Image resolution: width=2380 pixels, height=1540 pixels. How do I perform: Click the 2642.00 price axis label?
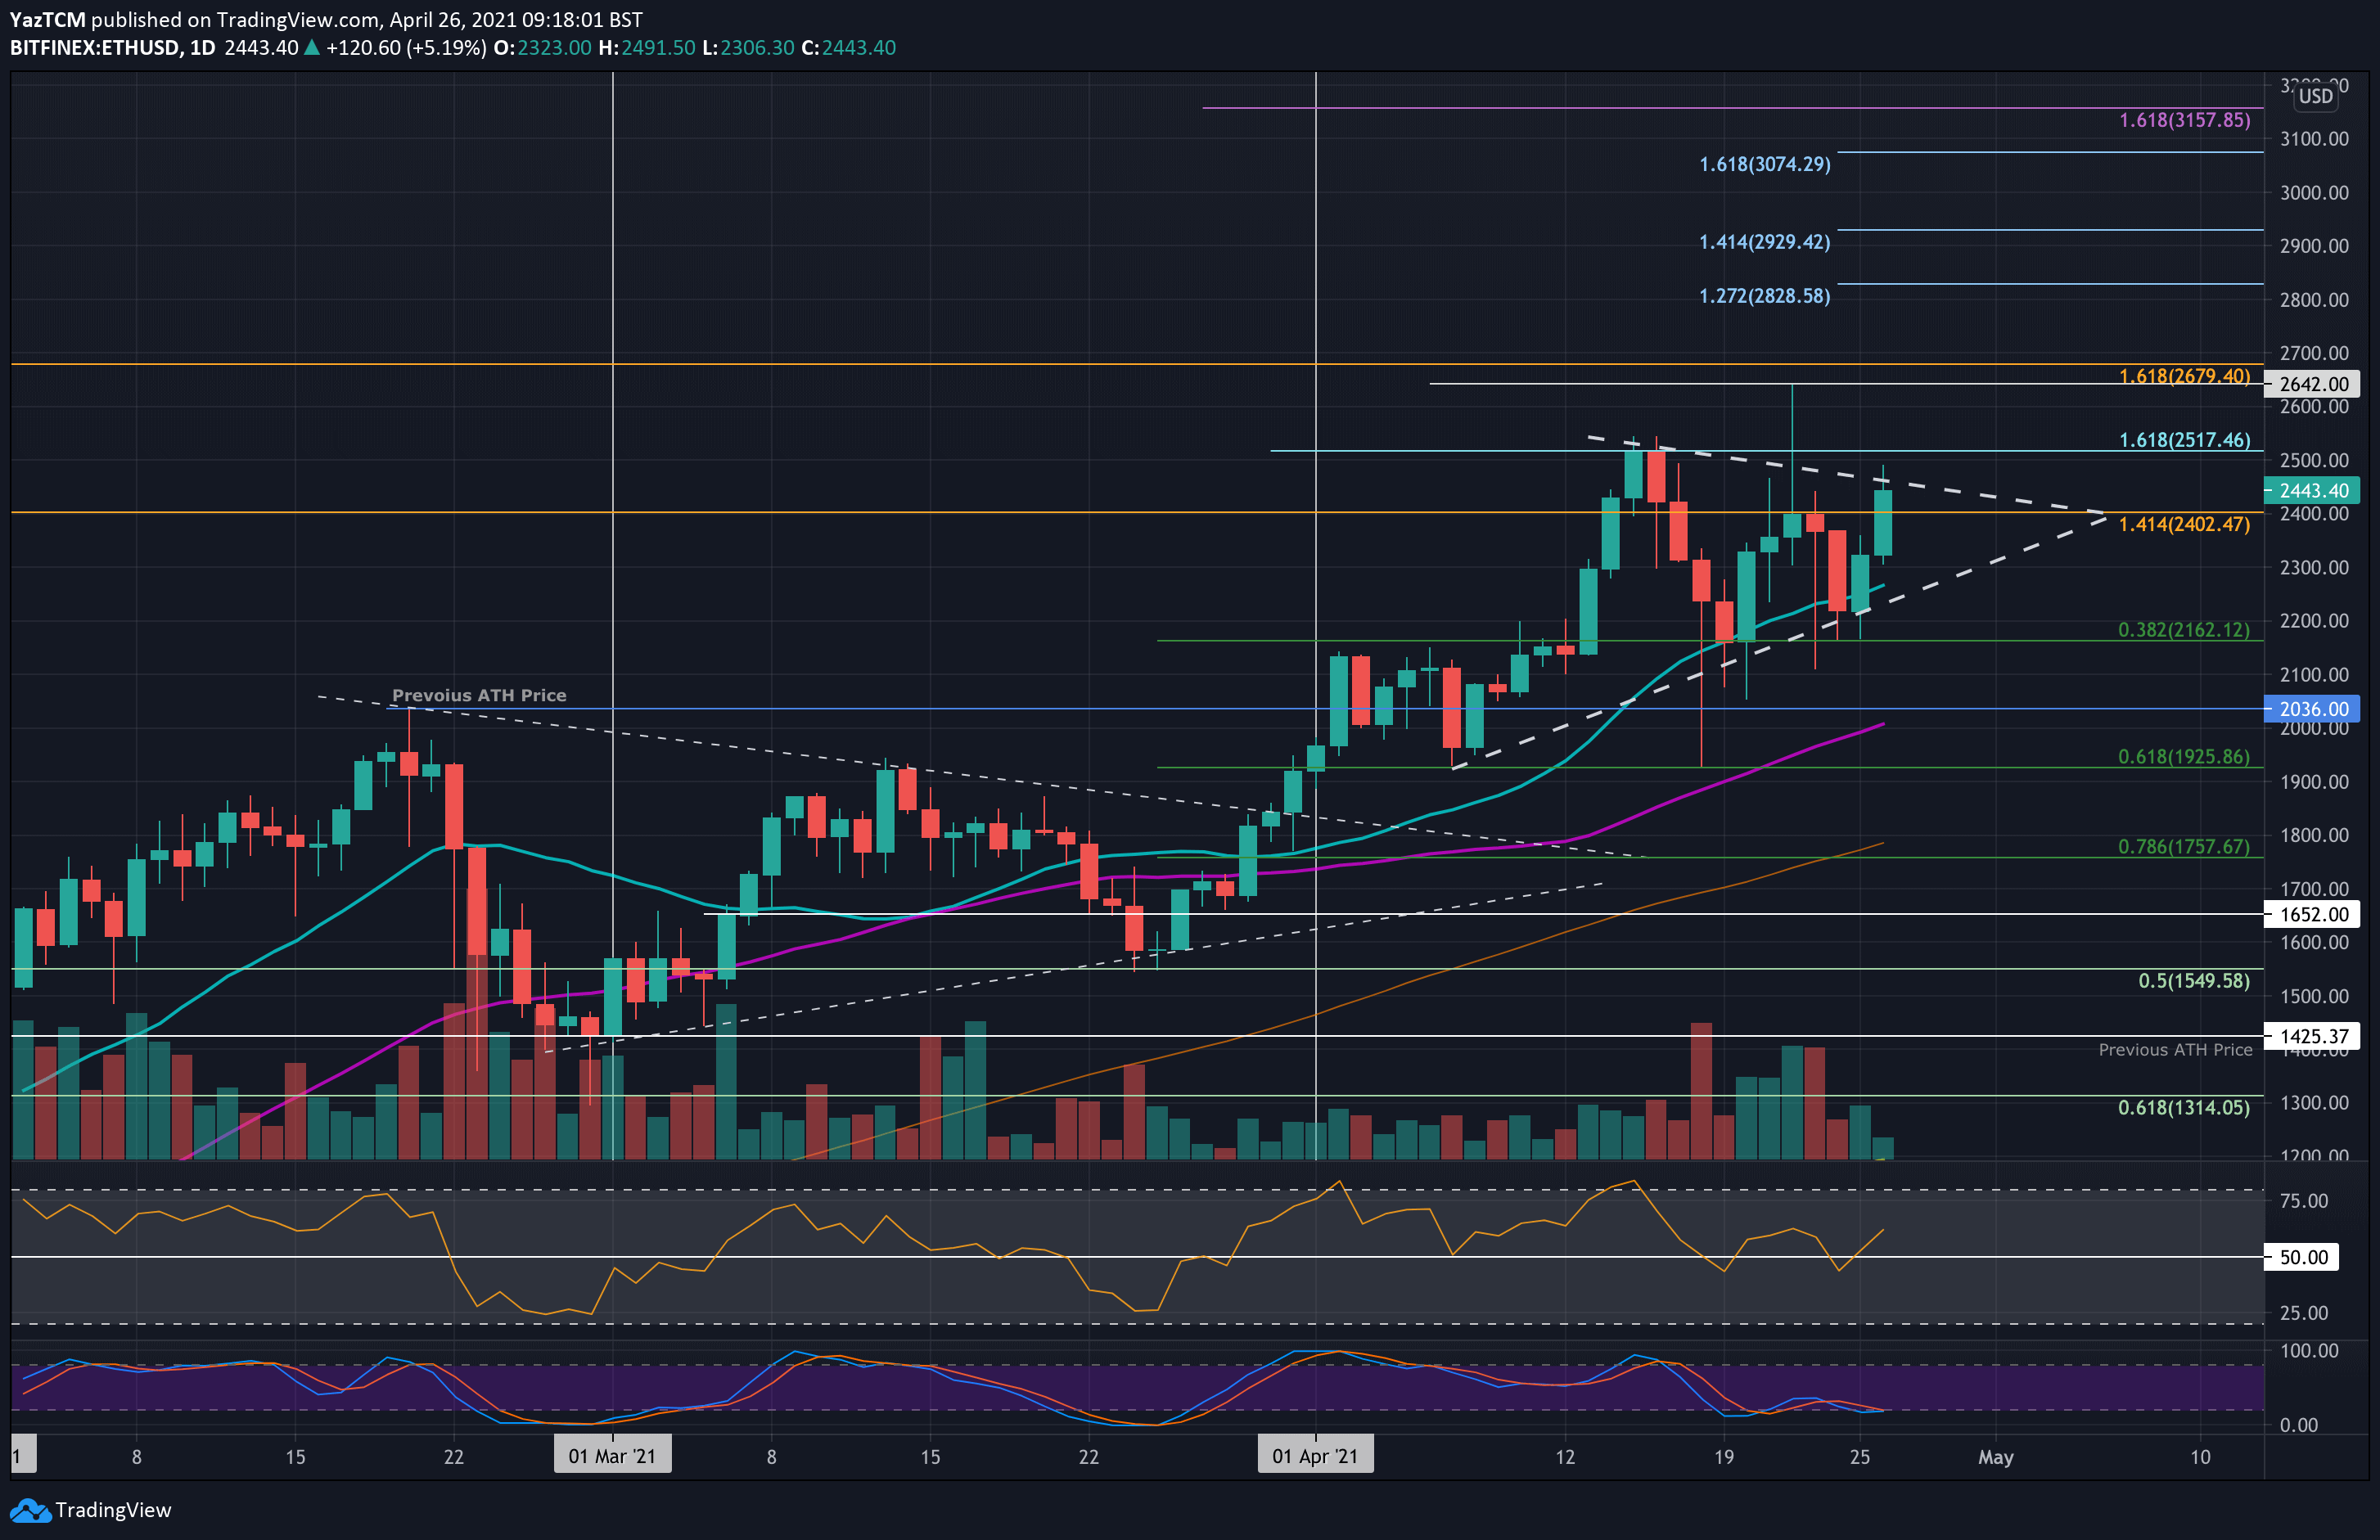(2313, 384)
